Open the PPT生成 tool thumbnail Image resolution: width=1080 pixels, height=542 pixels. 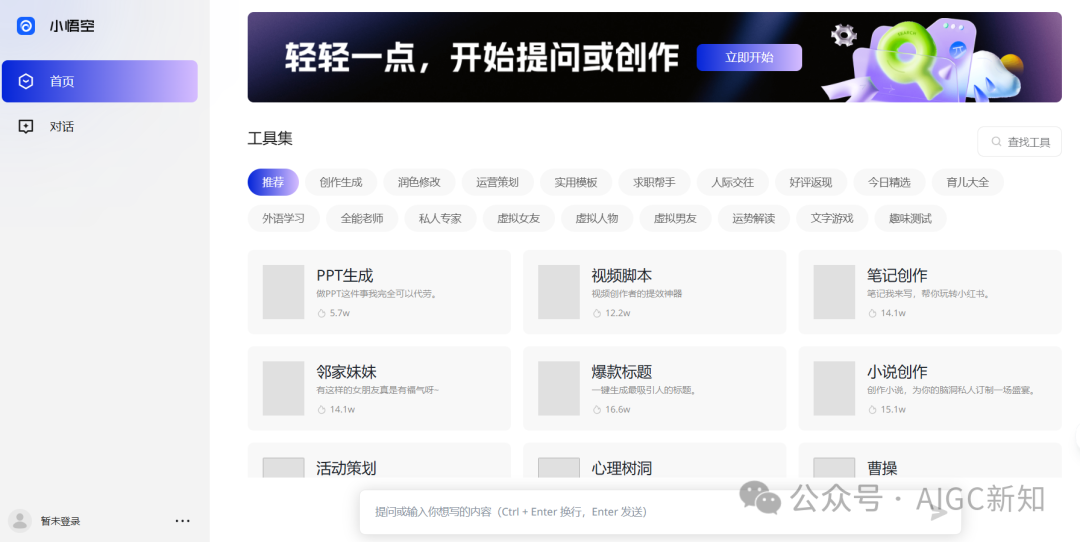pos(283,292)
